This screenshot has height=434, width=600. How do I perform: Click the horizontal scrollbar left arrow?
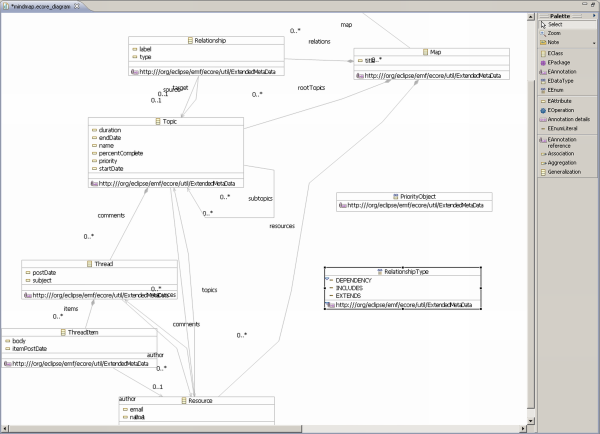[x=5, y=429]
